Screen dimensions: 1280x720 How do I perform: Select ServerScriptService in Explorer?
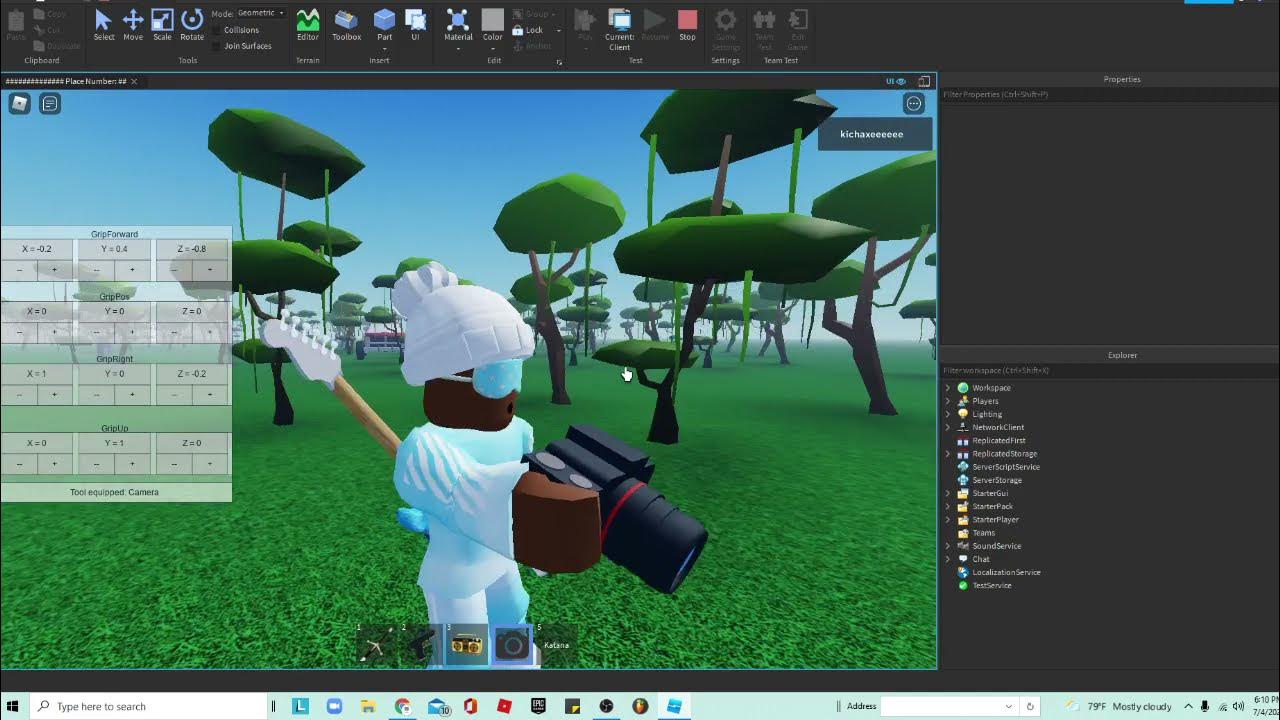[1006, 467]
